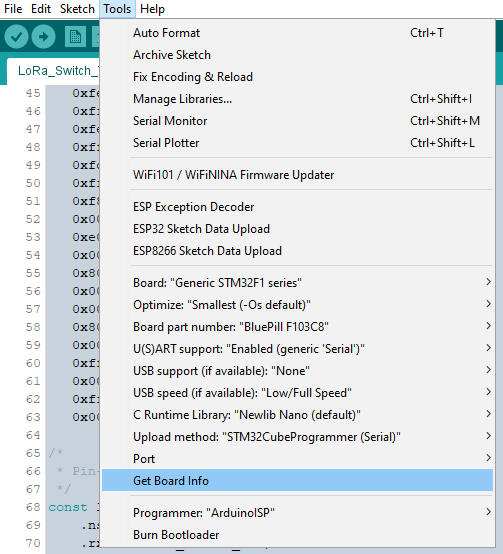
Task: Click the "const" keyword on line 68
Action: pos(68,507)
